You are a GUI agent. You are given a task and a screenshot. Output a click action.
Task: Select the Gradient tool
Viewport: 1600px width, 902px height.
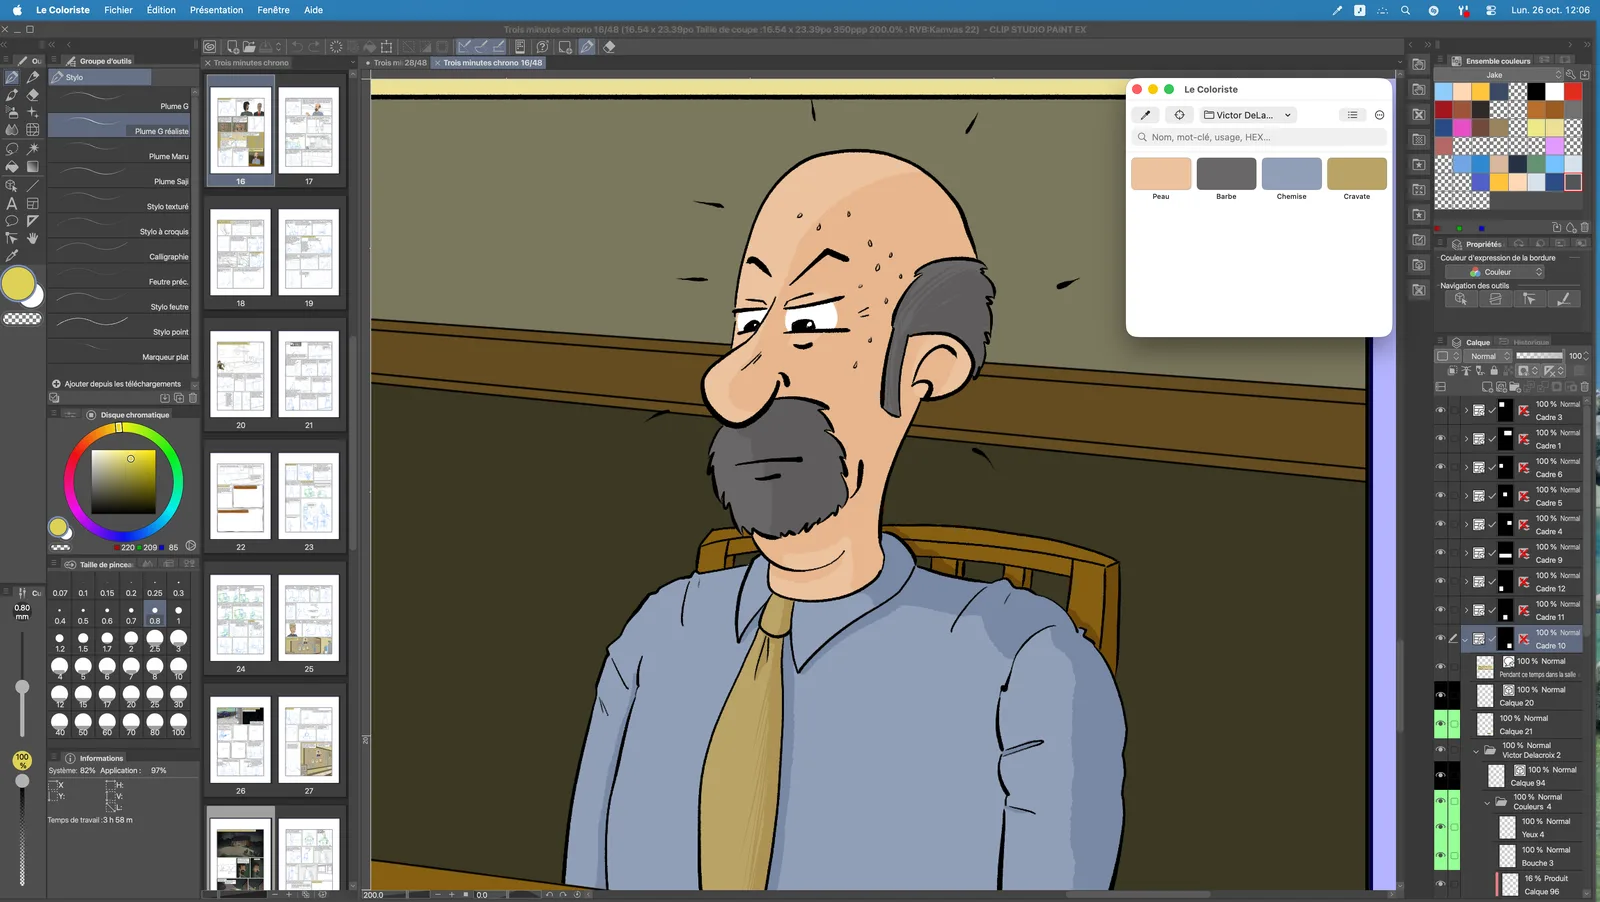point(33,167)
